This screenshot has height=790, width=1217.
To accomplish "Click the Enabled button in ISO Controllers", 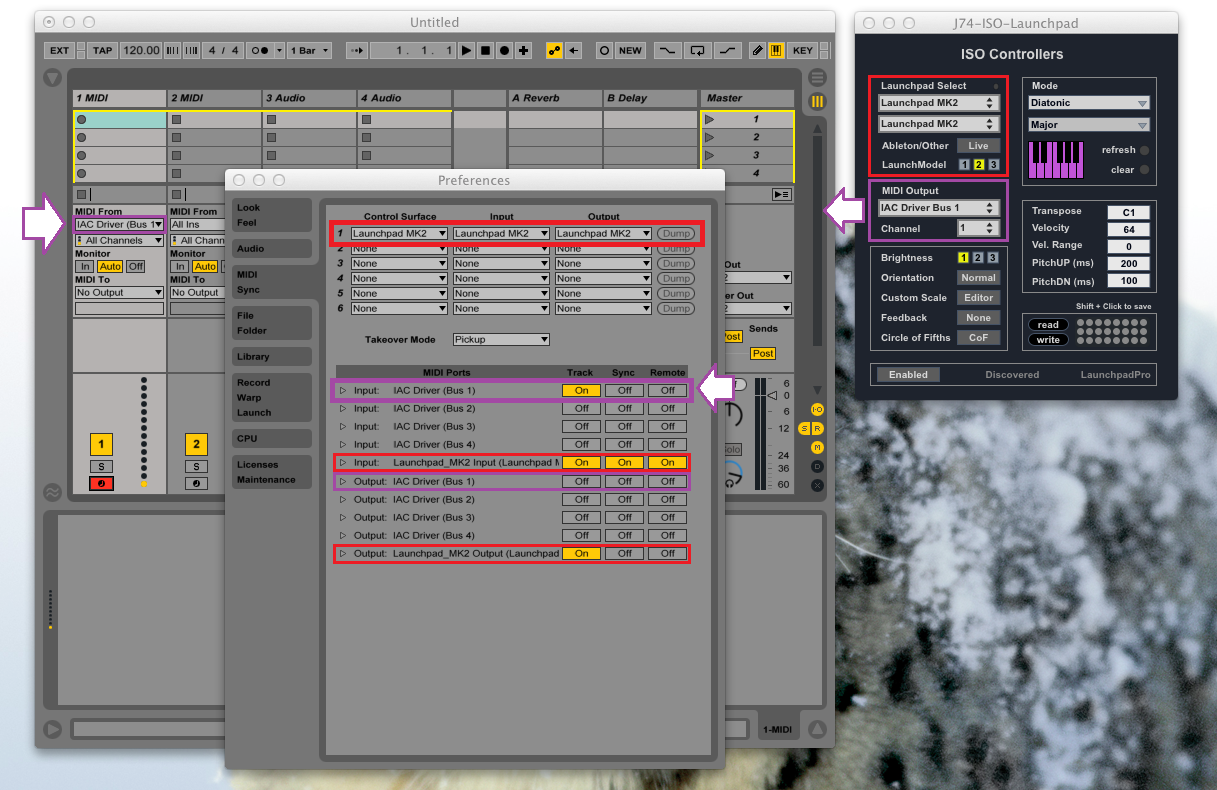I will coord(908,375).
